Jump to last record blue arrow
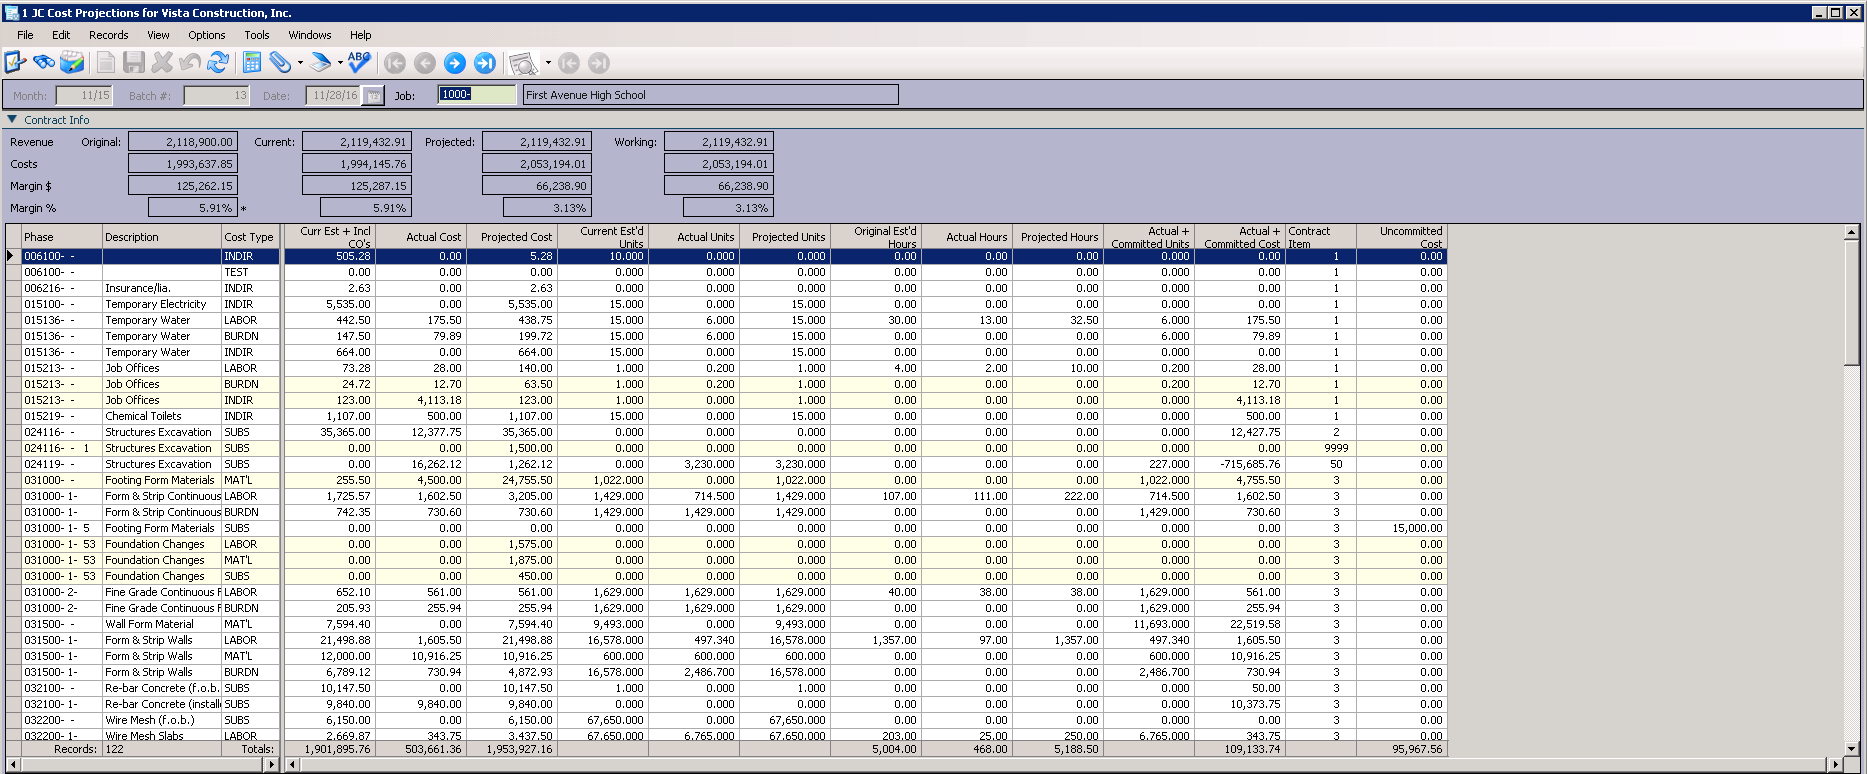The width and height of the screenshot is (1867, 774). click(485, 63)
